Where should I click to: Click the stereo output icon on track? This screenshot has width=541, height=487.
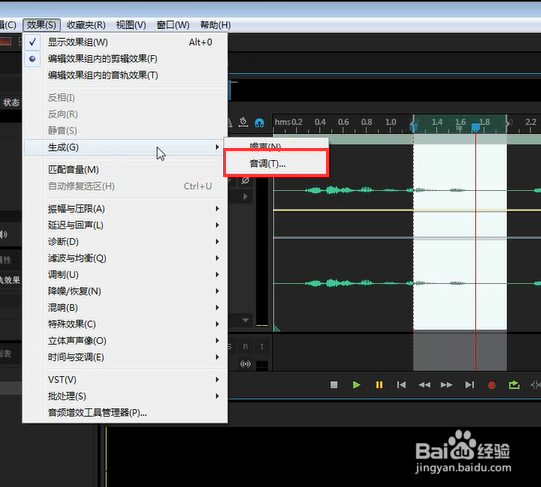tap(245, 363)
